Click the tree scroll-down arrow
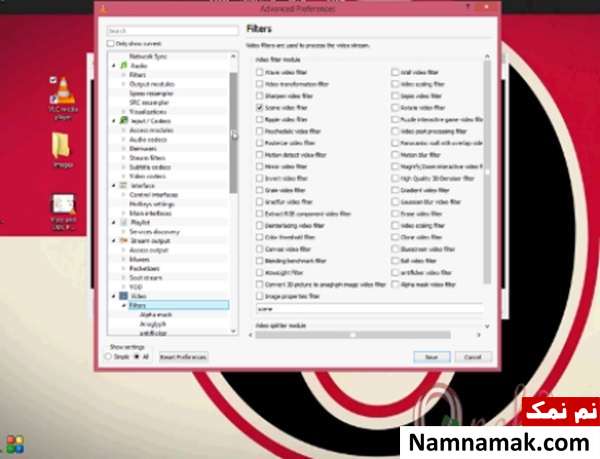Screen dimensions: 600x459 click(233, 331)
